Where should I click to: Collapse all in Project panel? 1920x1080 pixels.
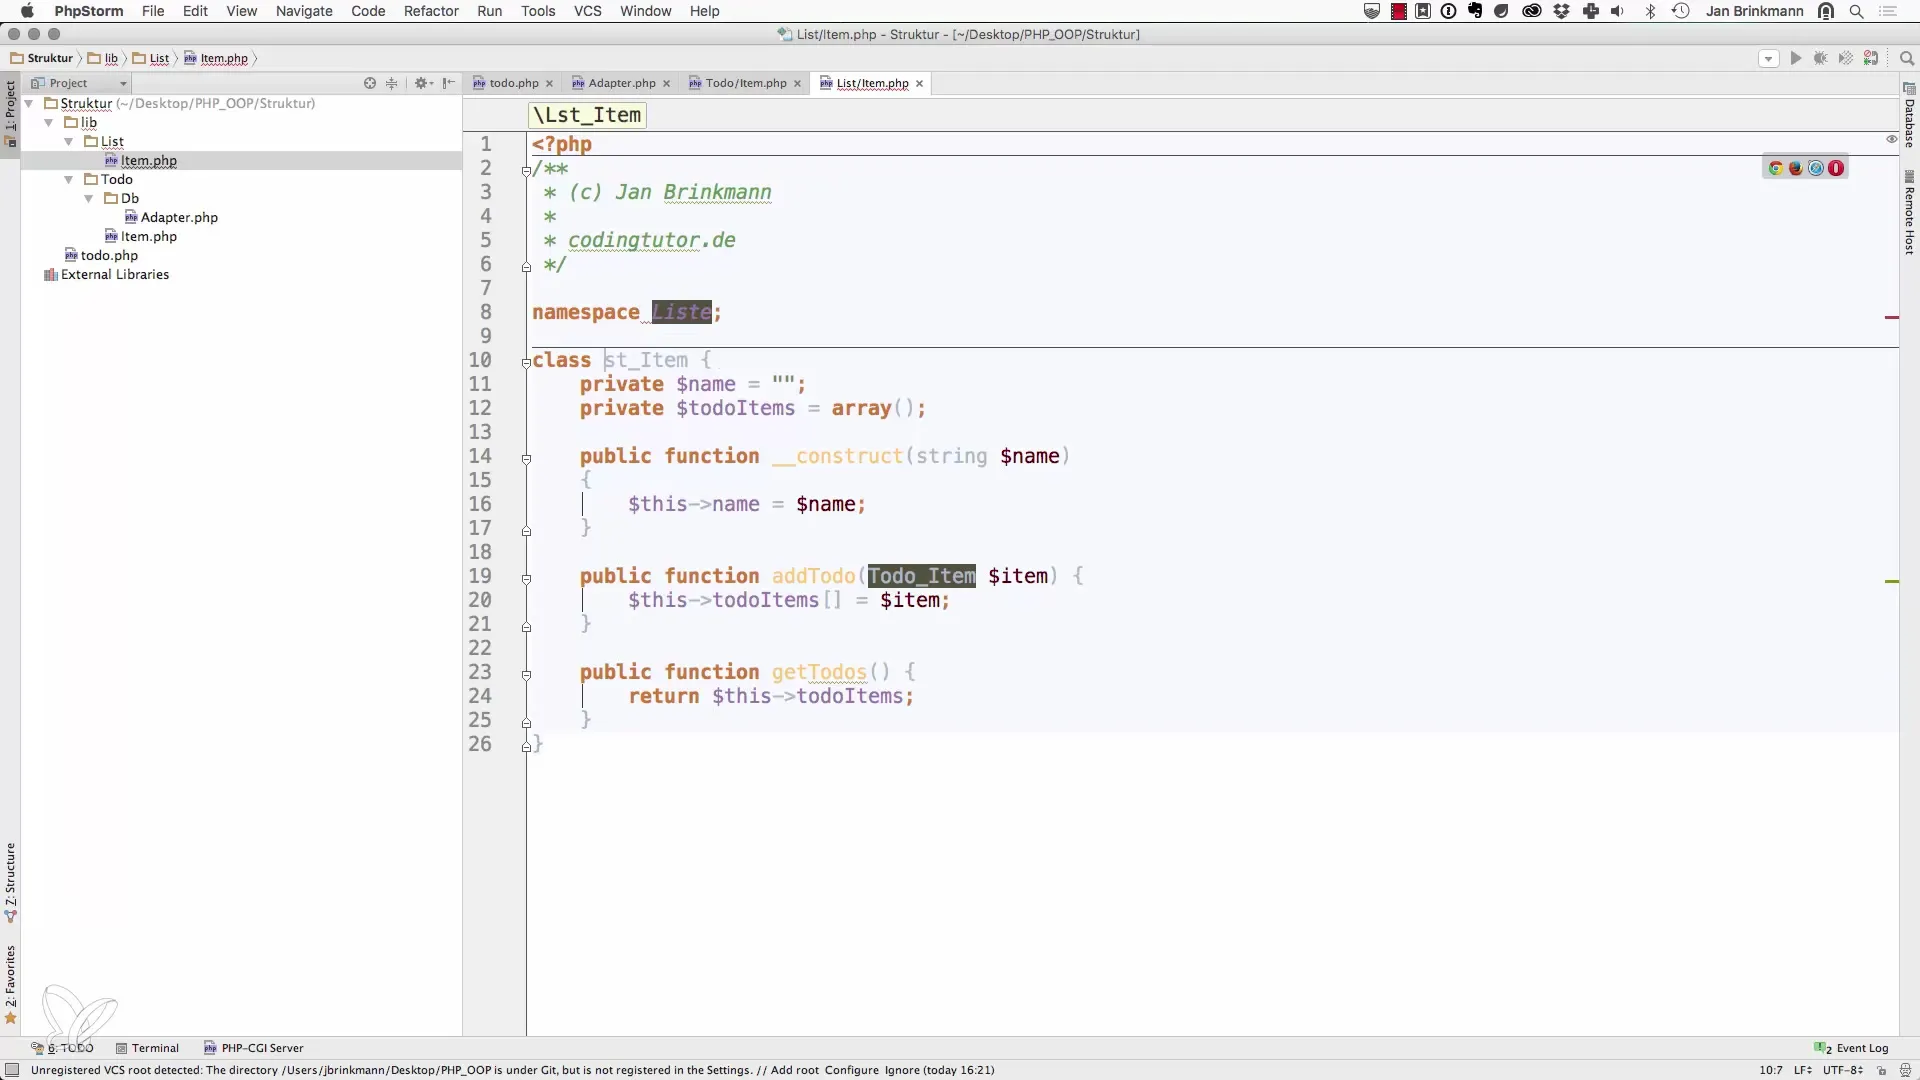coord(392,83)
